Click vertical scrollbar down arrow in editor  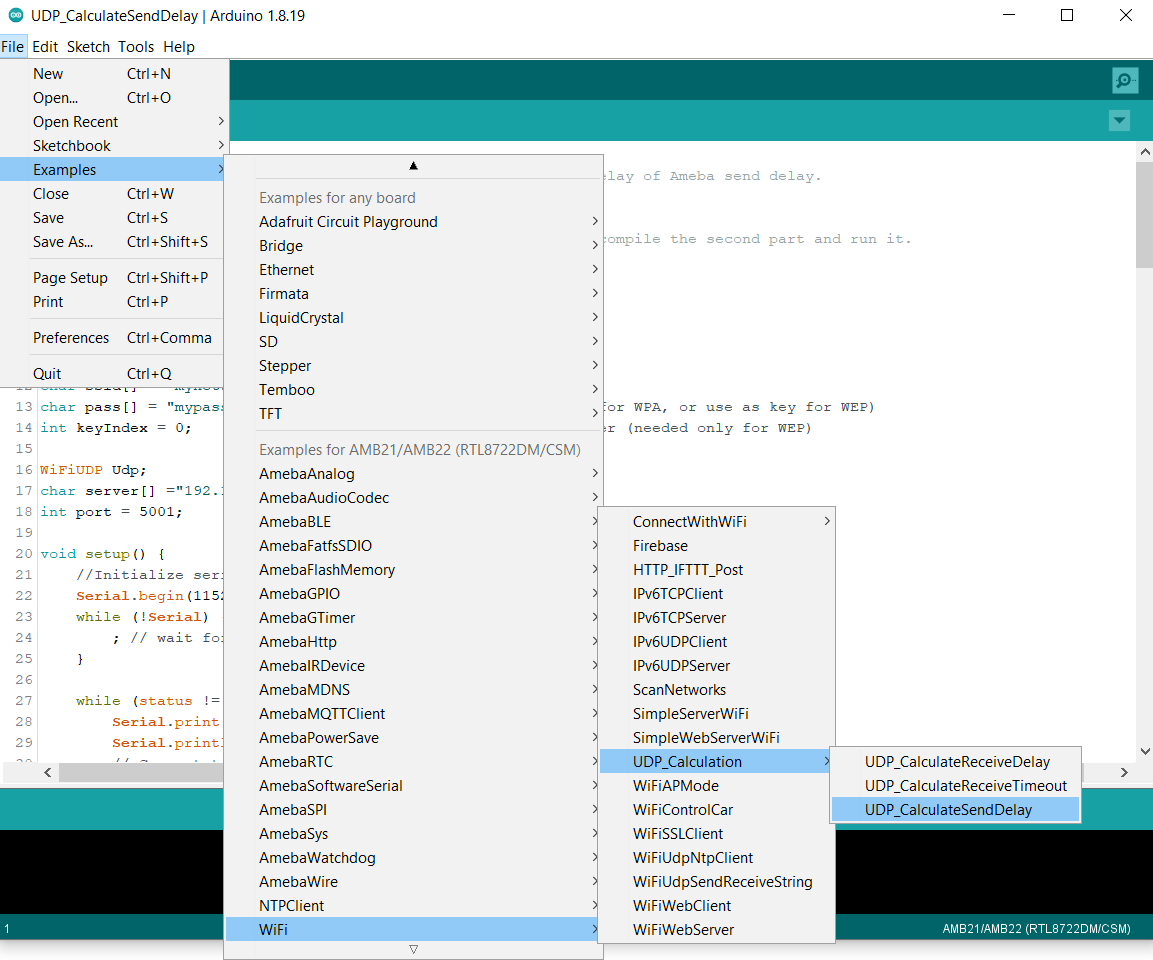1145,751
